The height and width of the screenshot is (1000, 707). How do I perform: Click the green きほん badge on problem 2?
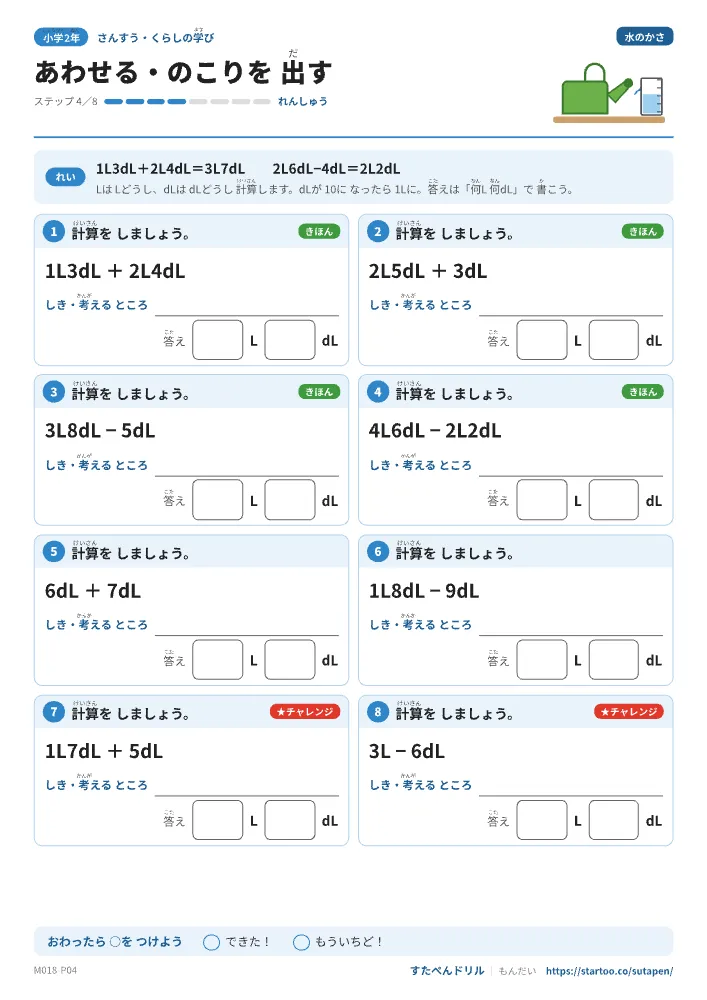click(x=643, y=232)
